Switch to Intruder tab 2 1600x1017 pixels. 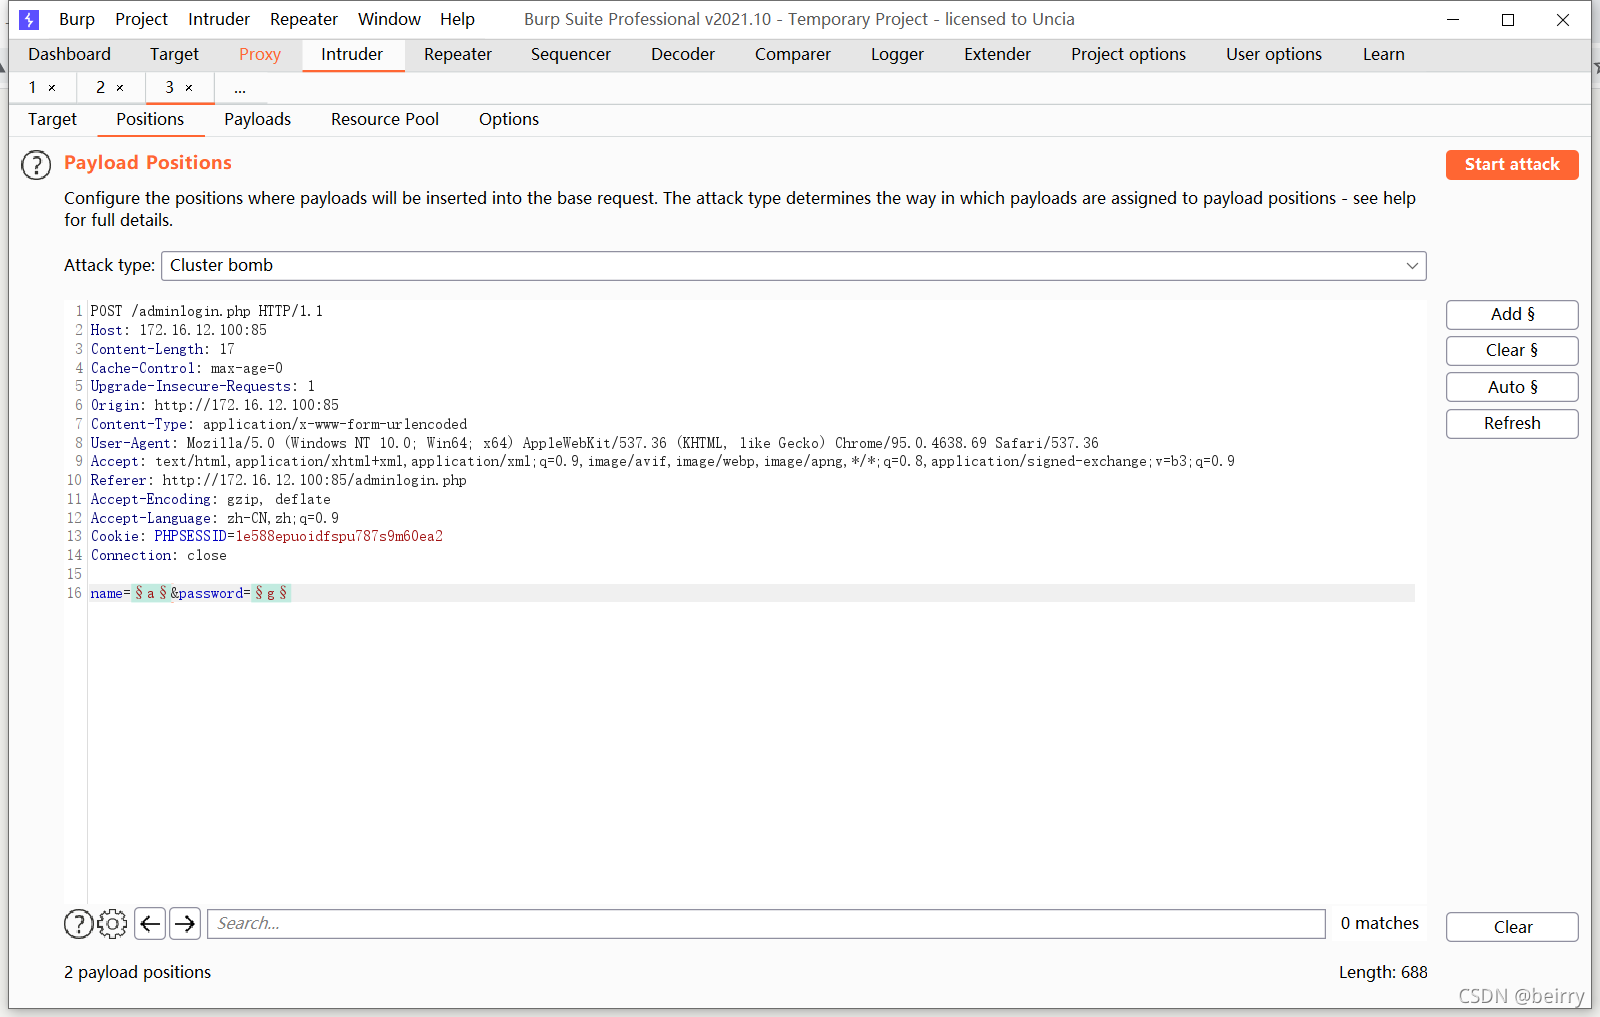(x=100, y=88)
